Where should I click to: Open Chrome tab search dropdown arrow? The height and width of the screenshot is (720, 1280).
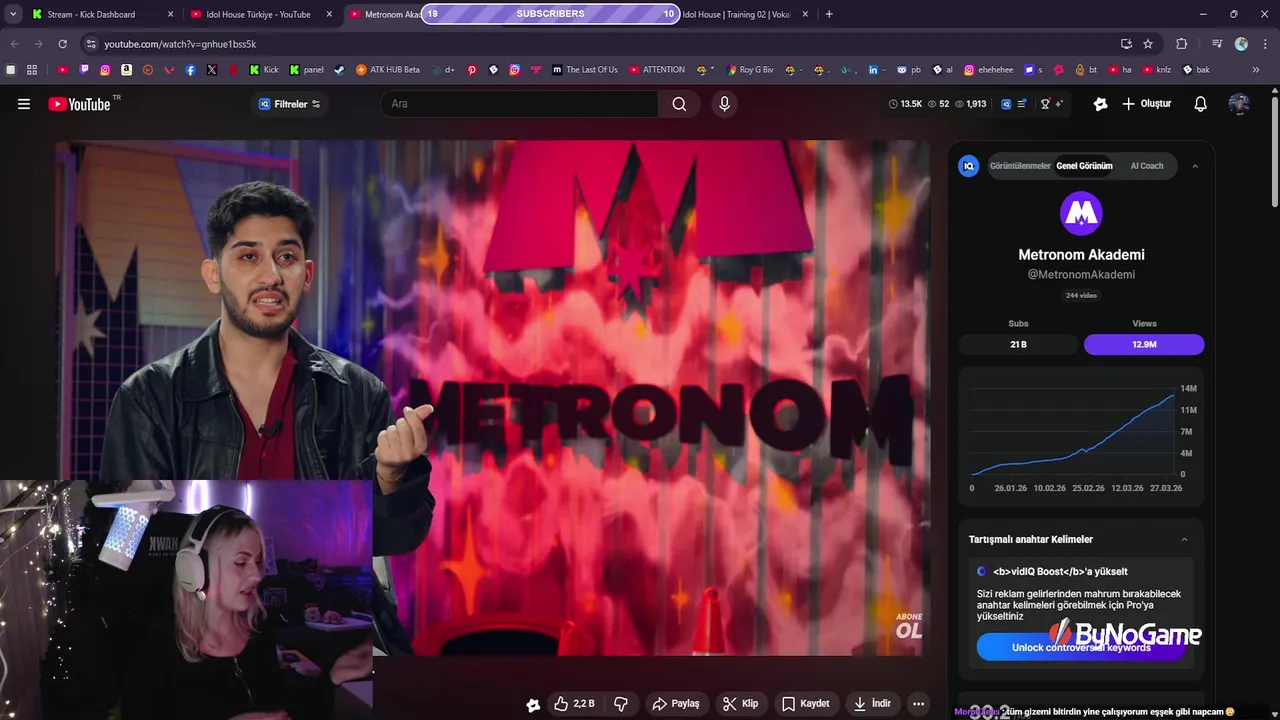coord(13,14)
